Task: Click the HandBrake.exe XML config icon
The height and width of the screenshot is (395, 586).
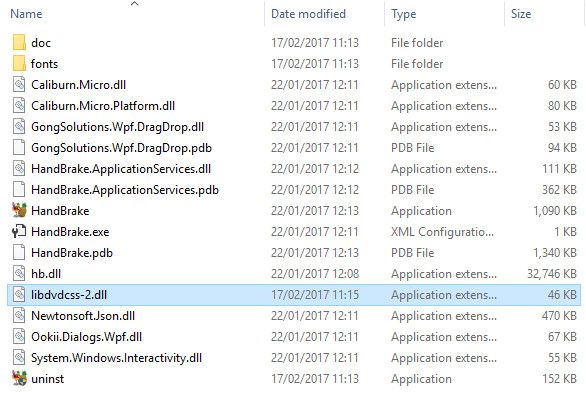Action: (19, 231)
